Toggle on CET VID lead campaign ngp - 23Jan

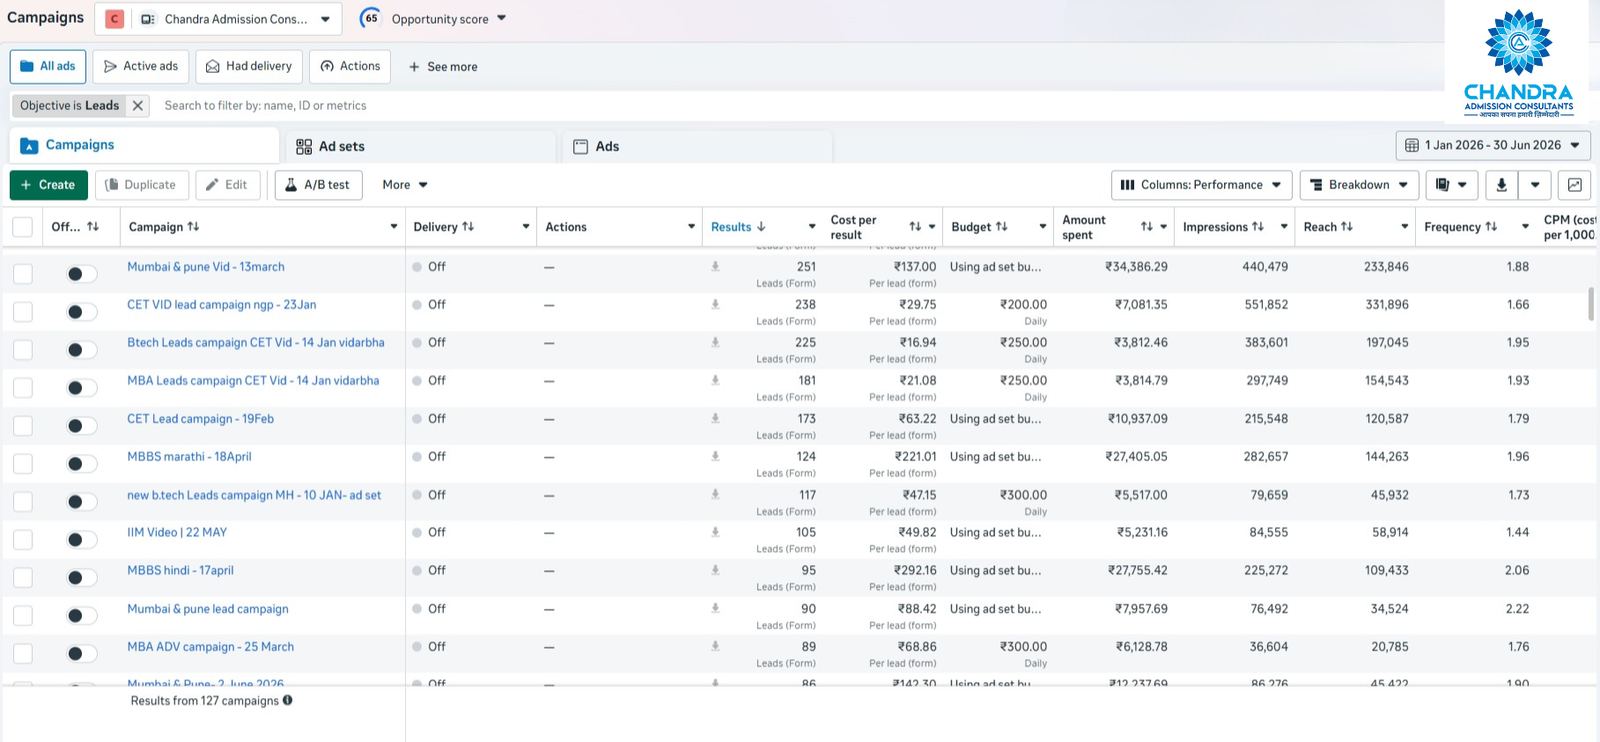coord(82,312)
